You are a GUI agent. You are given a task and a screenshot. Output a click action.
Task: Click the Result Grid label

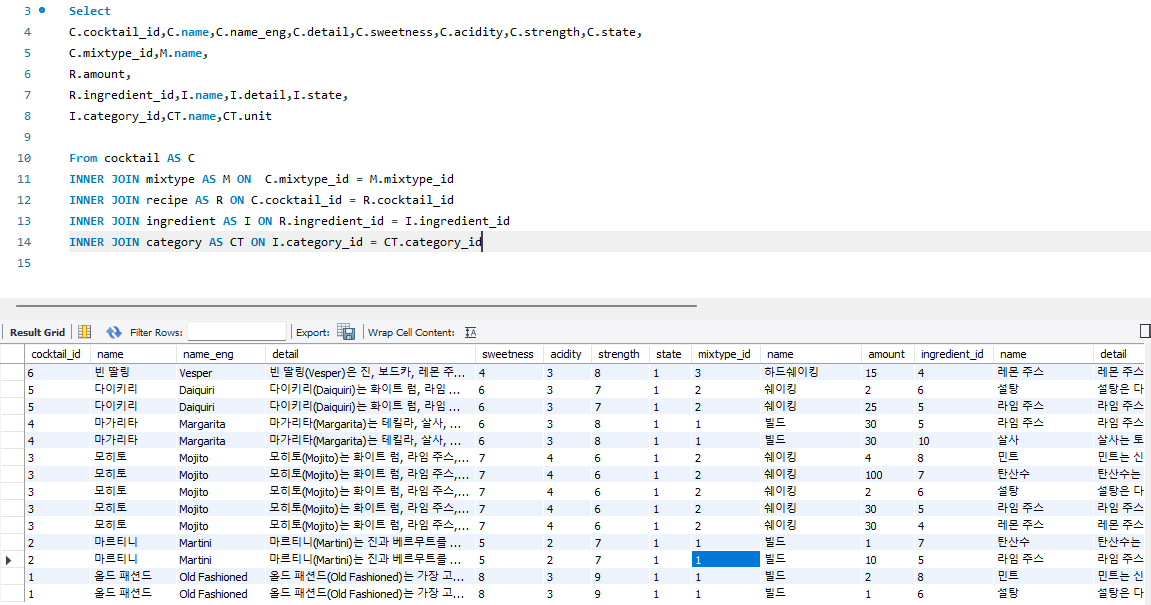37,333
